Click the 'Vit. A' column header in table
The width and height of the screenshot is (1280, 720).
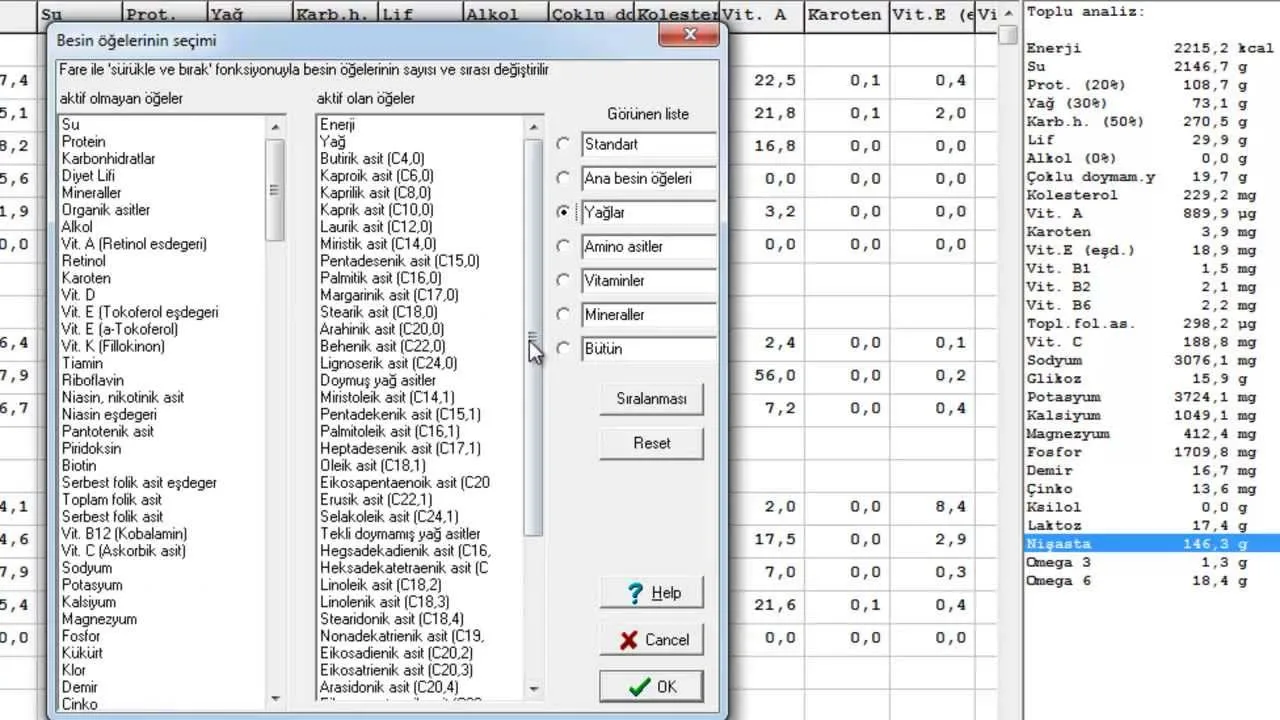762,14
